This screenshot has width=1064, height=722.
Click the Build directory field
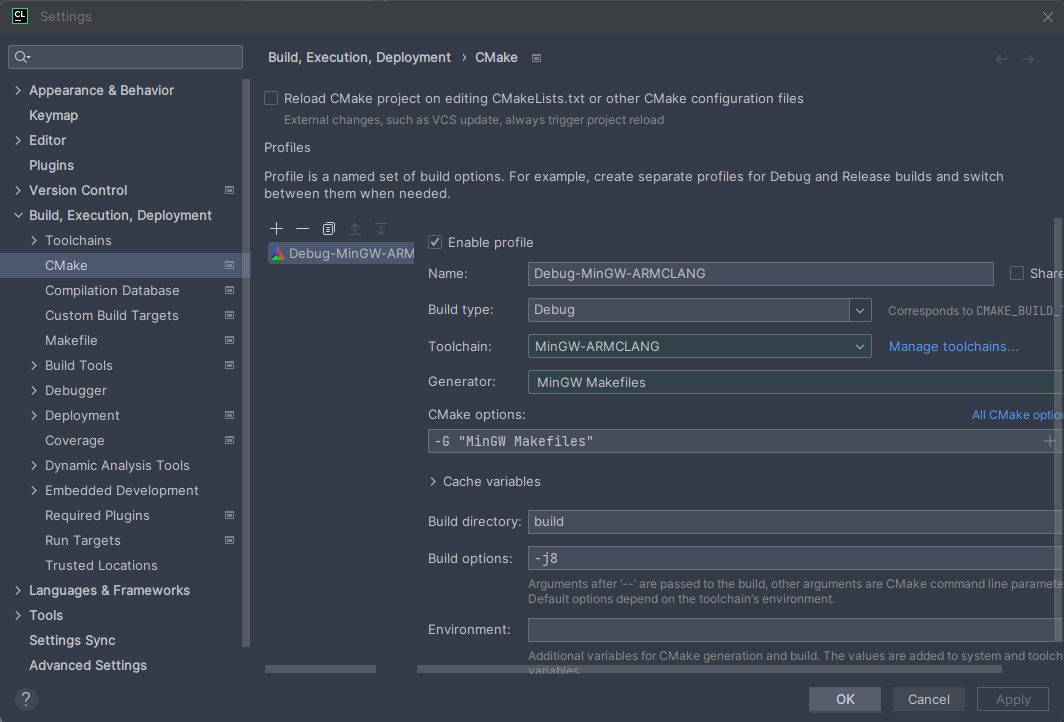(795, 522)
